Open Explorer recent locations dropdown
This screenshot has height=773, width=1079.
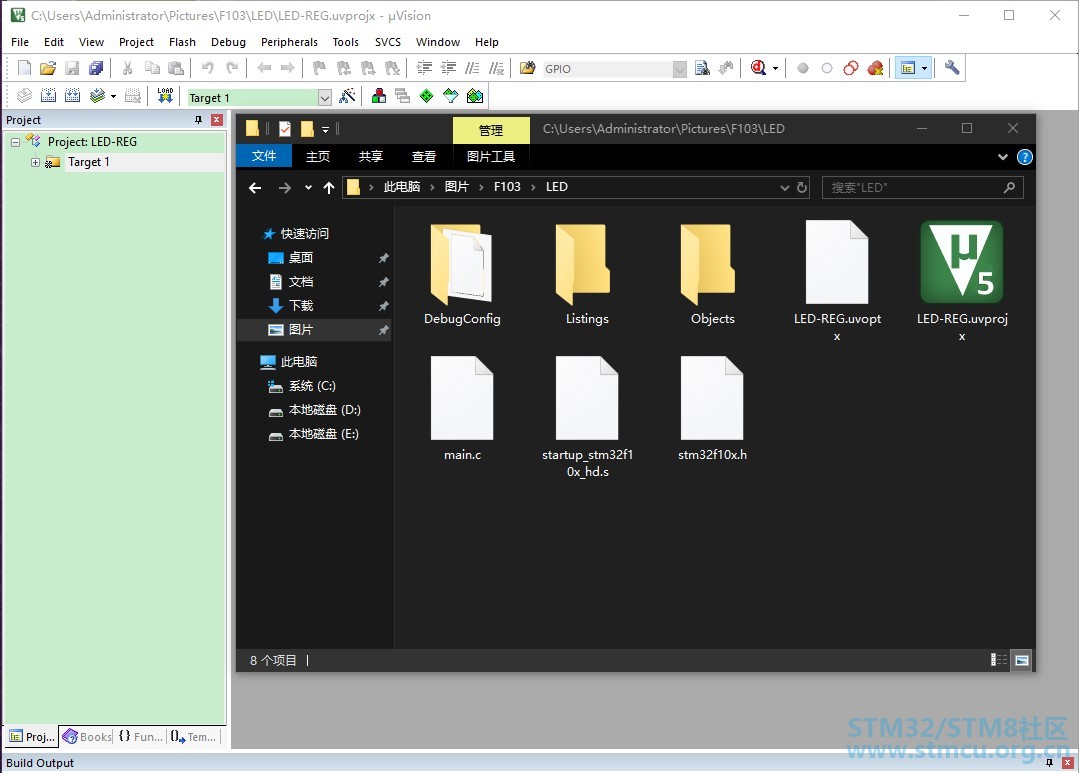tap(308, 187)
